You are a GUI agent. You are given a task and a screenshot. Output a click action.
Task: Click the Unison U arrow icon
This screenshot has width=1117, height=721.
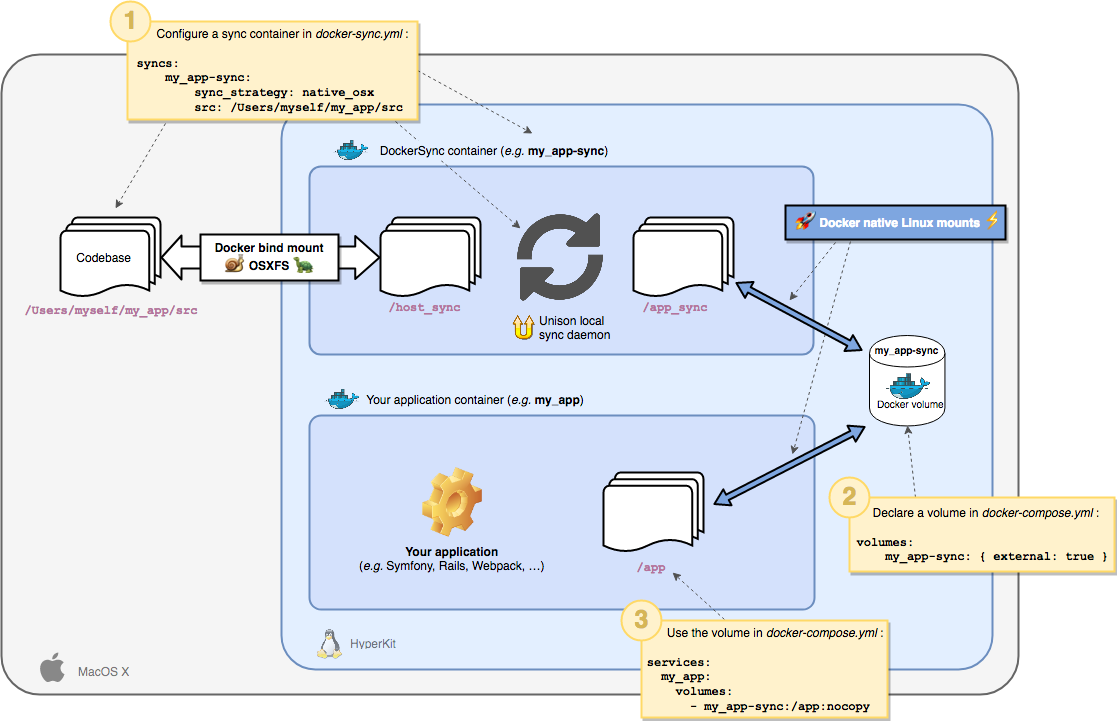pos(524,327)
